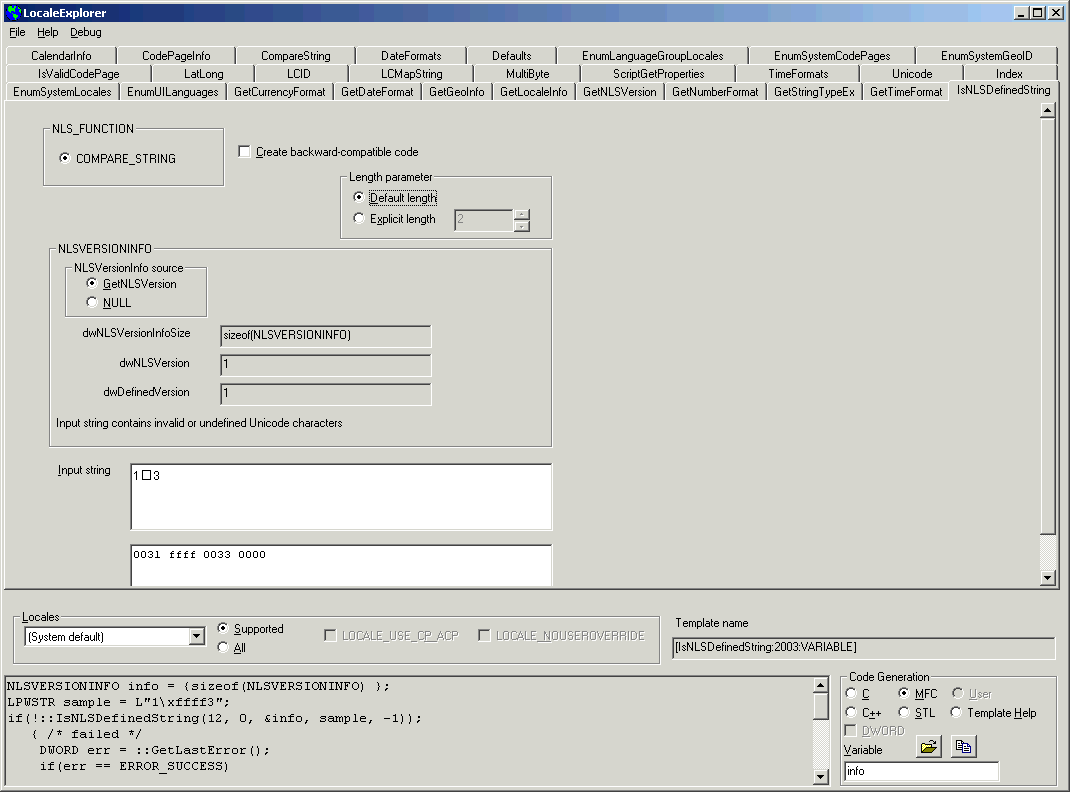Open the Locales dropdown list
Image resolution: width=1070 pixels, height=792 pixels.
197,636
